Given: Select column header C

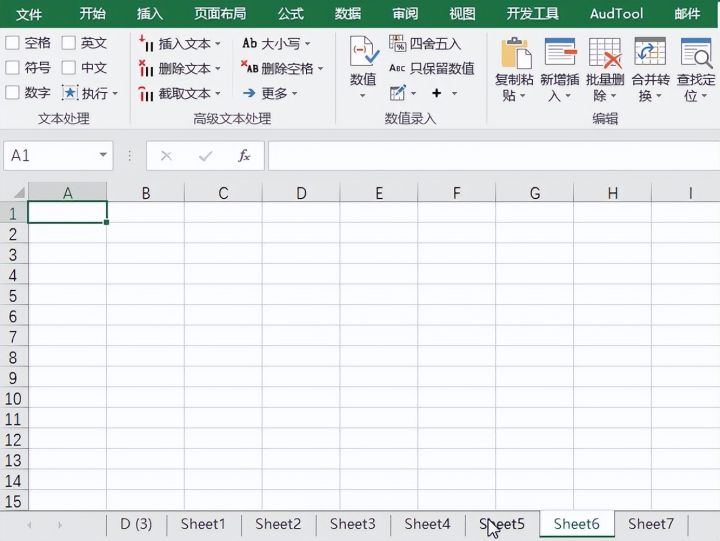Looking at the screenshot, I should tap(223, 192).
